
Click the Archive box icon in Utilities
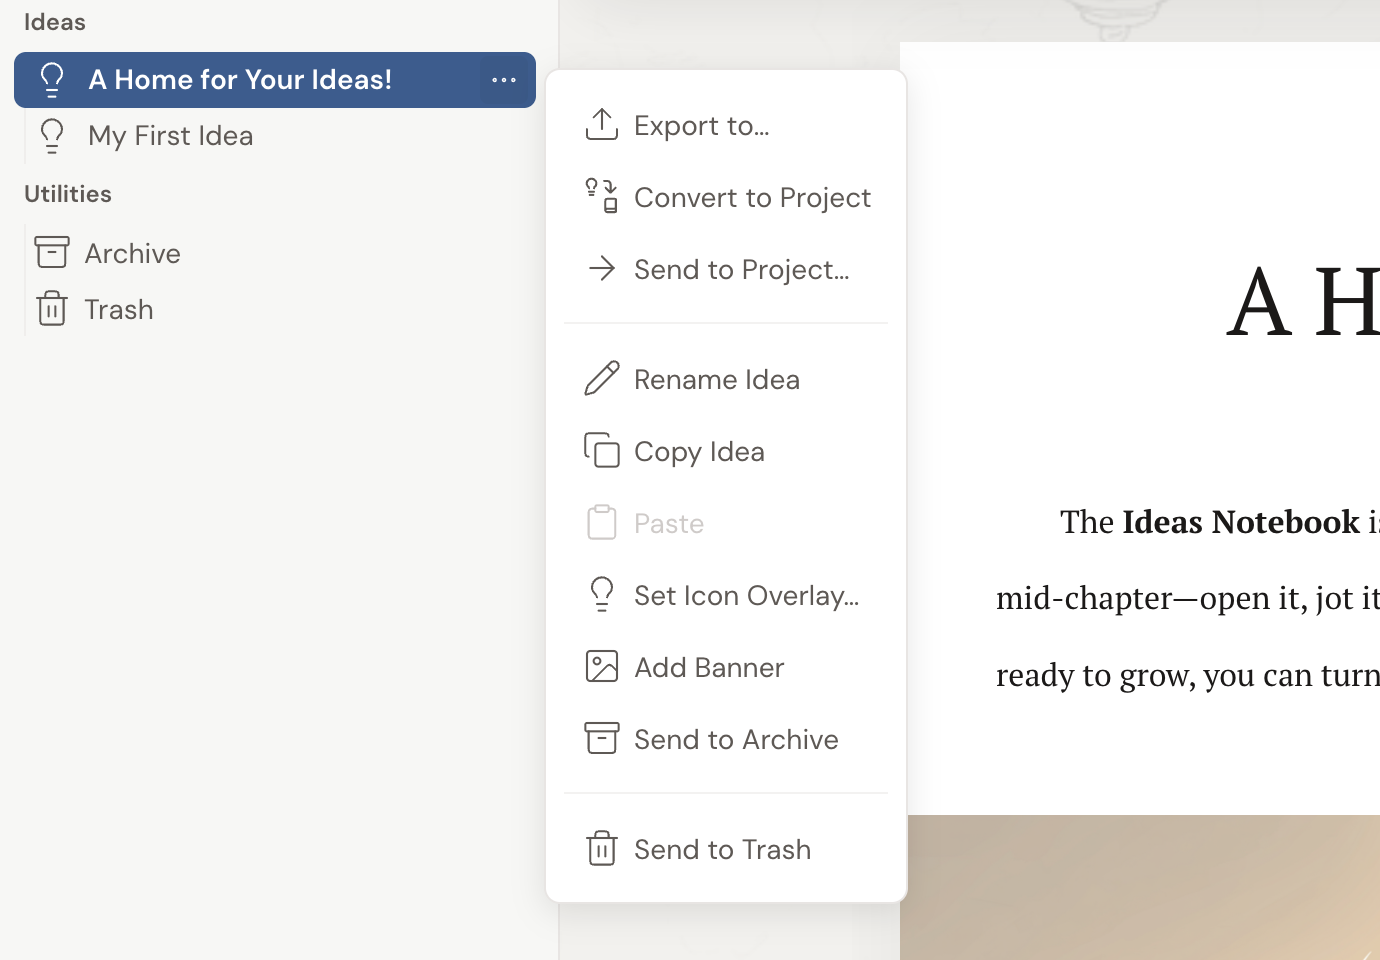(x=52, y=252)
